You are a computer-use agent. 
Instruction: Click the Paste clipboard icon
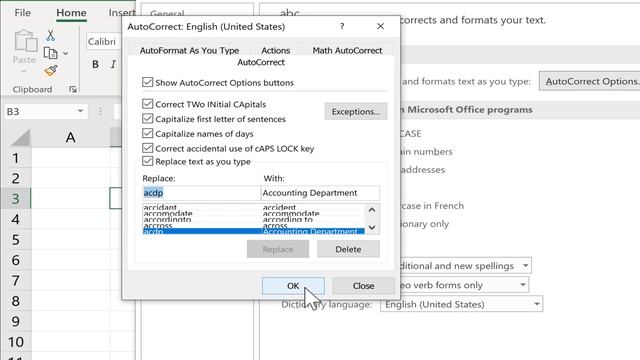(25, 41)
